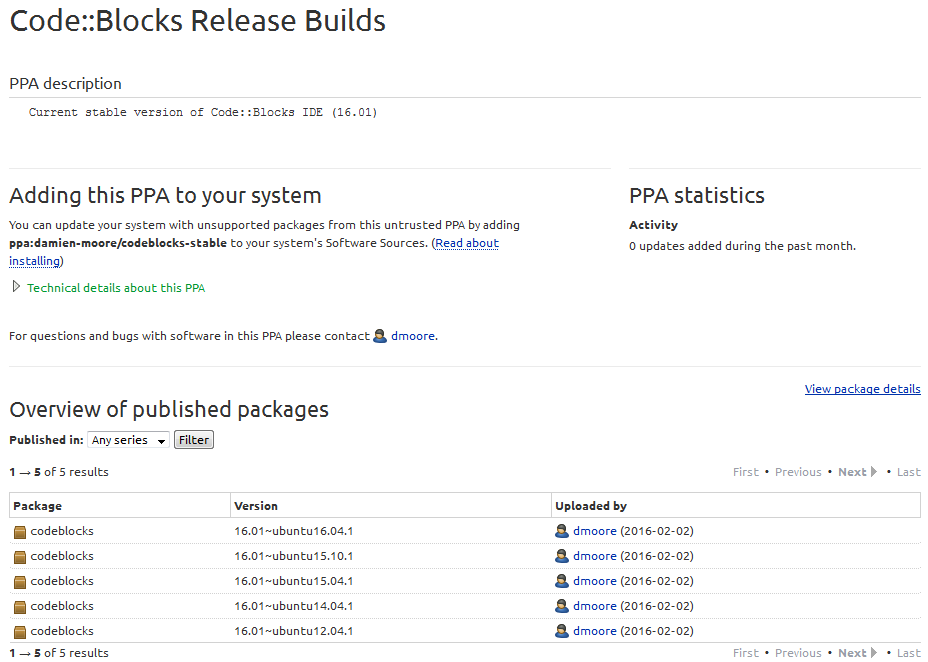Expand the Technical details disclosure triangle
The image size is (928, 662).
point(16,287)
